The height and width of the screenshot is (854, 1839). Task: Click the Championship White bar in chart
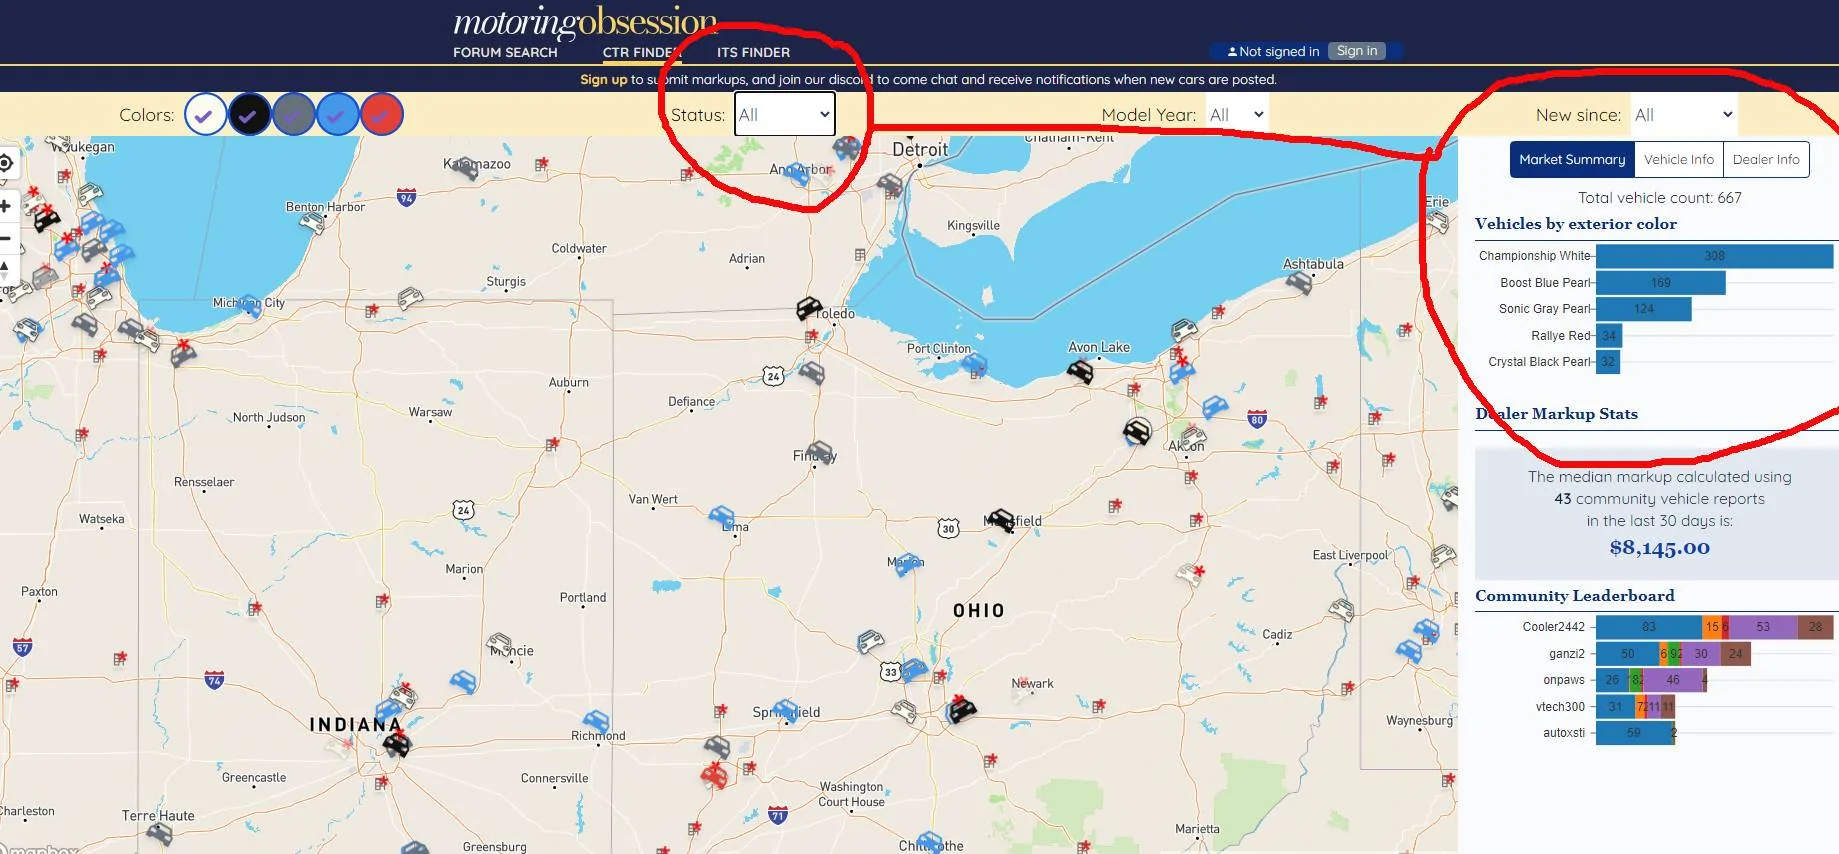1714,256
